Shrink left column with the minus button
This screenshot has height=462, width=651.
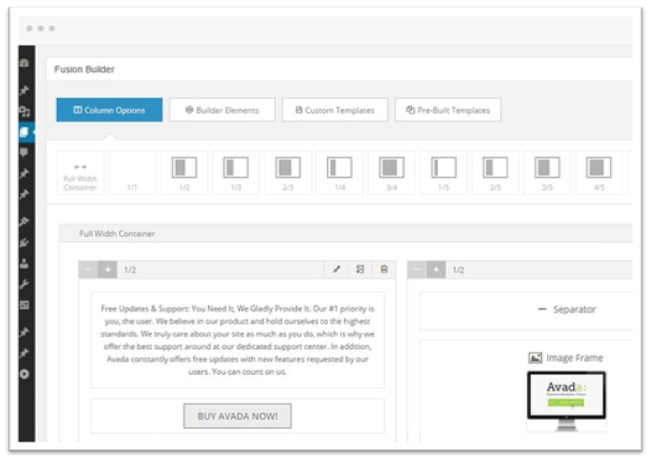[89, 270]
